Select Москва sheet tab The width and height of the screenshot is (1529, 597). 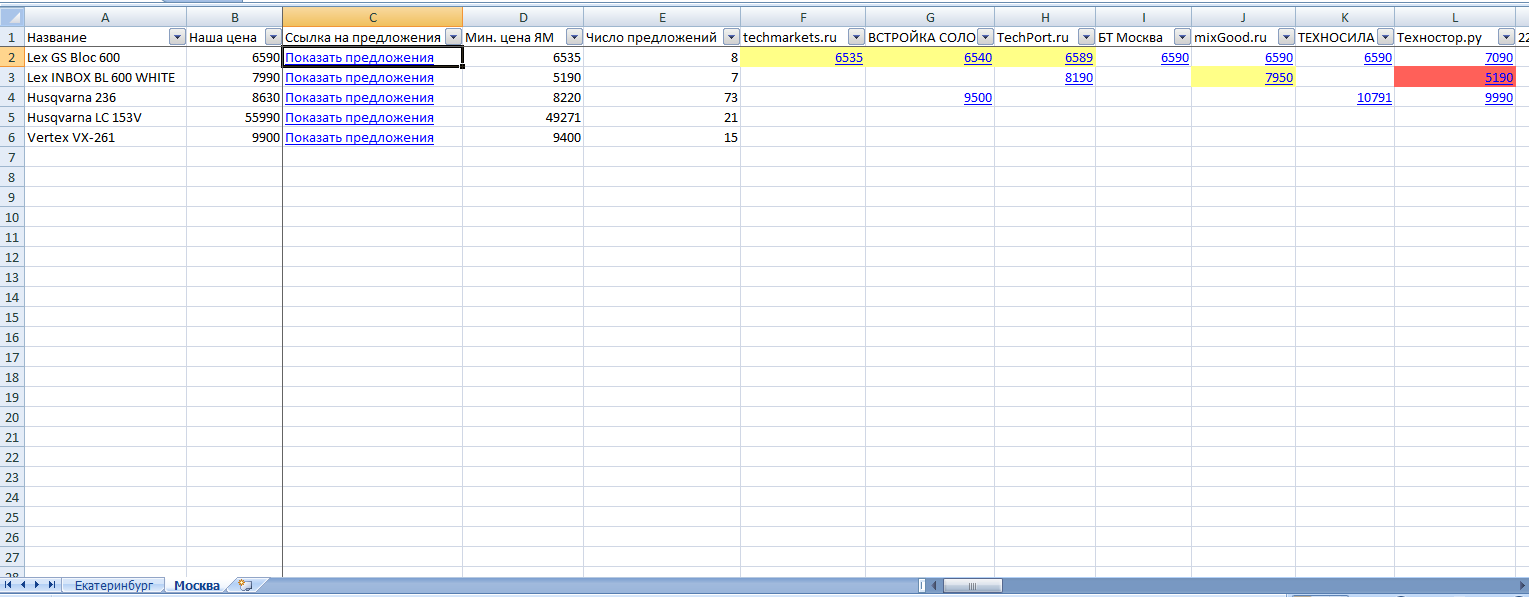coord(197,585)
